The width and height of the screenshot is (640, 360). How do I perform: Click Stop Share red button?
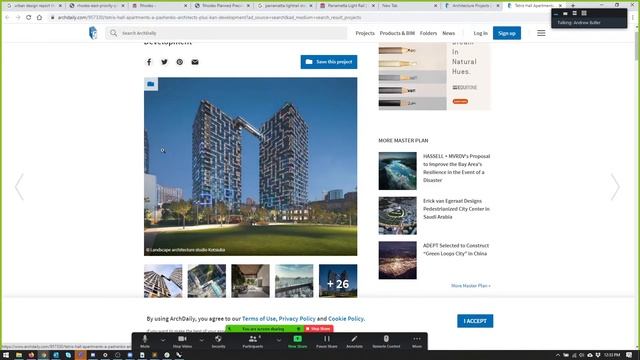(318, 329)
